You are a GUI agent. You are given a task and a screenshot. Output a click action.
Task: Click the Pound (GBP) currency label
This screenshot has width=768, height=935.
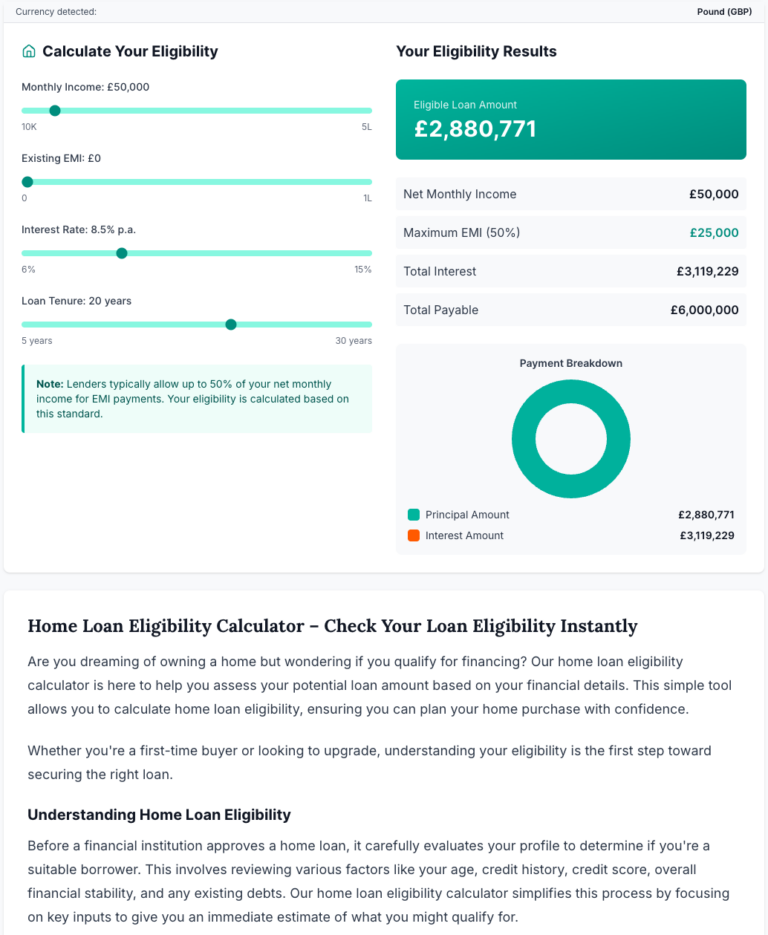pyautogui.click(x=724, y=11)
